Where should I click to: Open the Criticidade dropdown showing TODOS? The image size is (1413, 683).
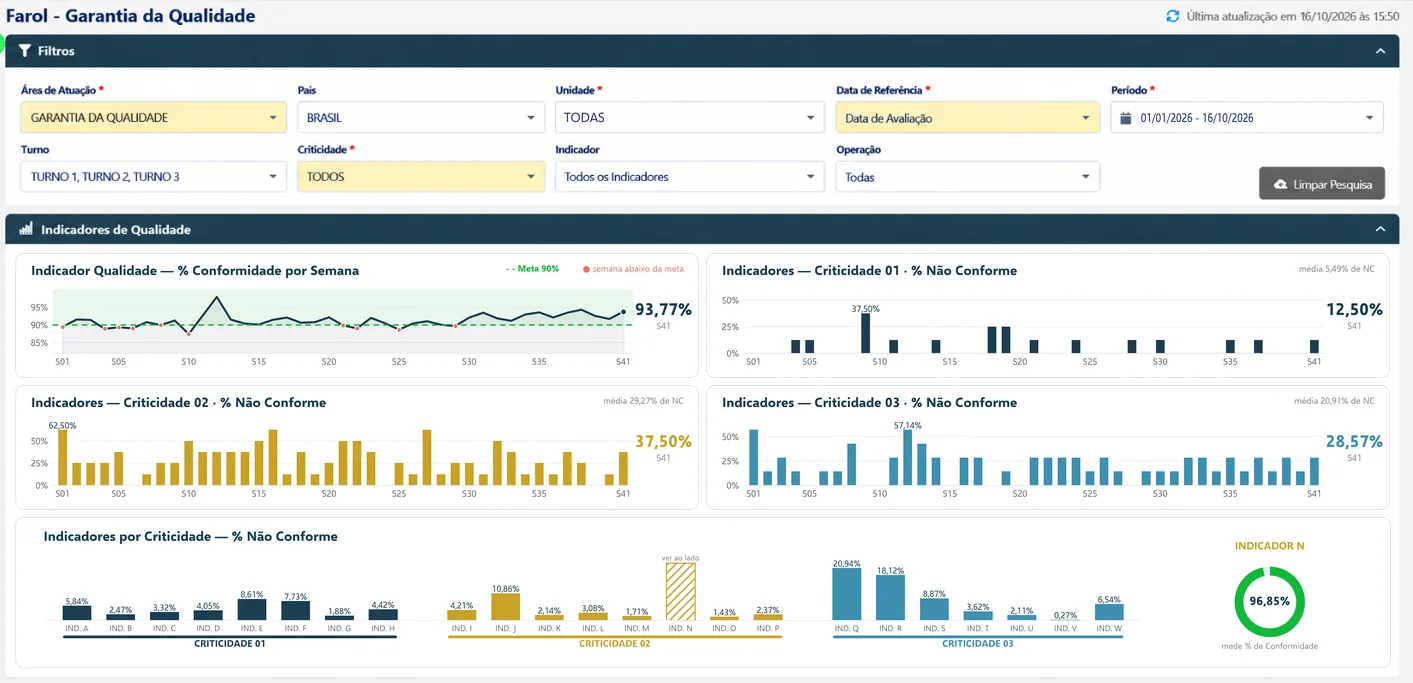click(421, 177)
